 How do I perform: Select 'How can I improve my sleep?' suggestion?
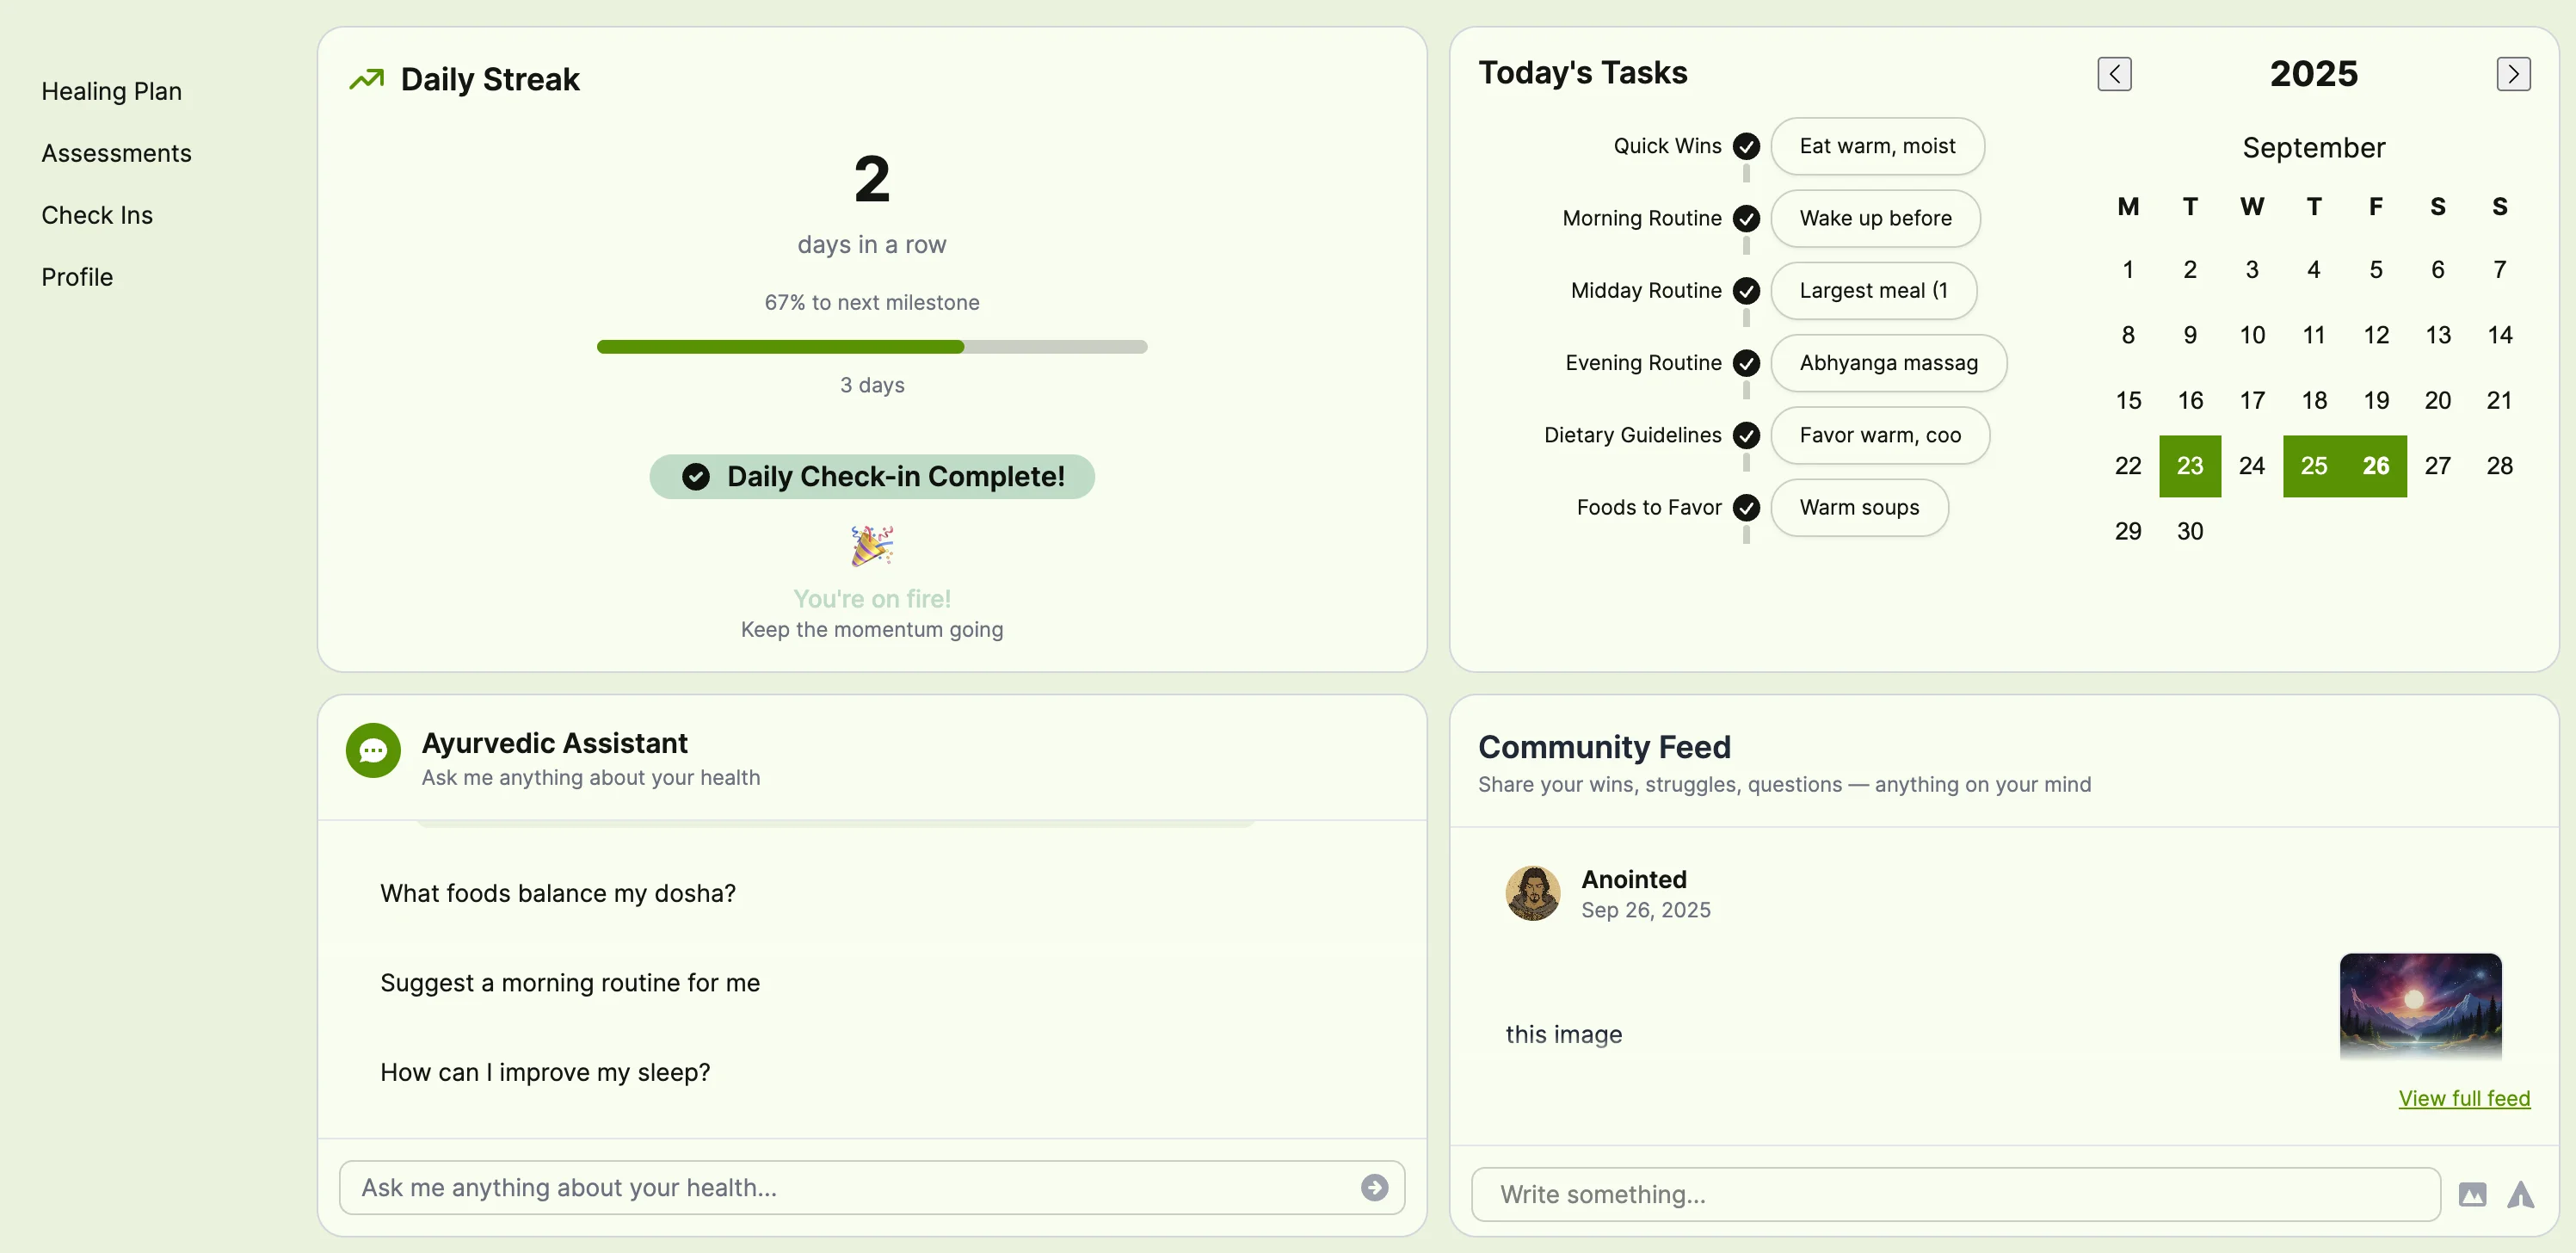click(x=545, y=1072)
